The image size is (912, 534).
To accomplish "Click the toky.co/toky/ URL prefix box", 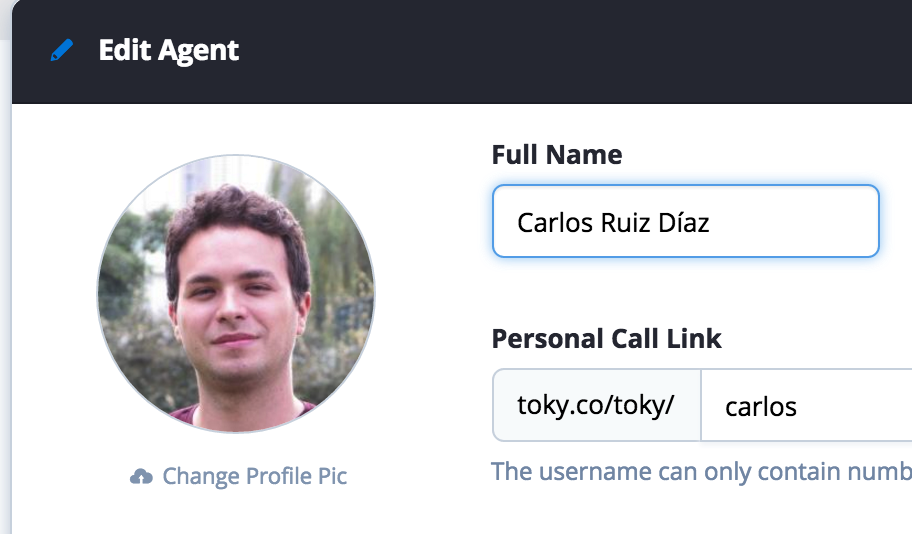I will click(596, 406).
